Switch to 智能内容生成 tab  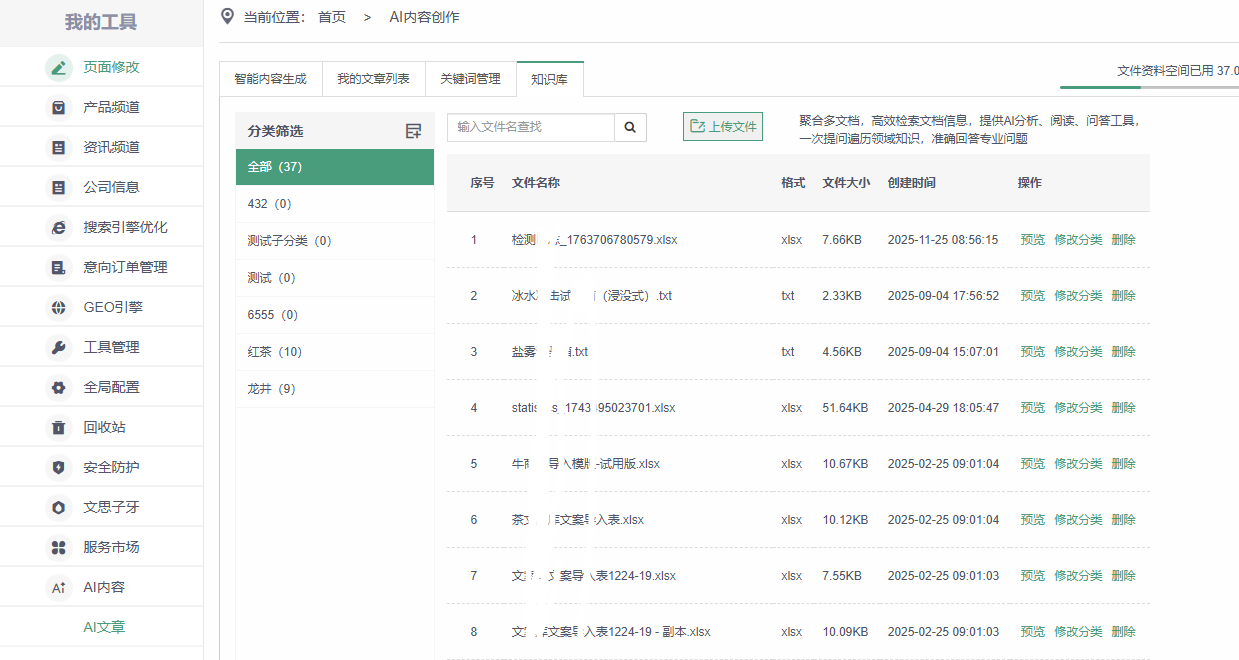tap(271, 79)
